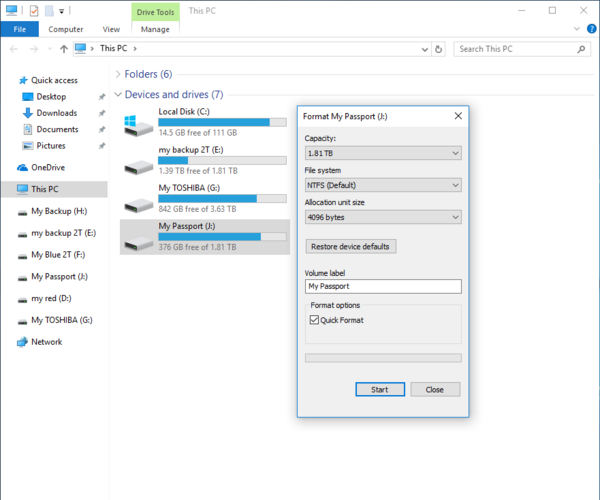600x500 pixels.
Task: Expand the ribbon with the chevron
Action: pos(577,29)
